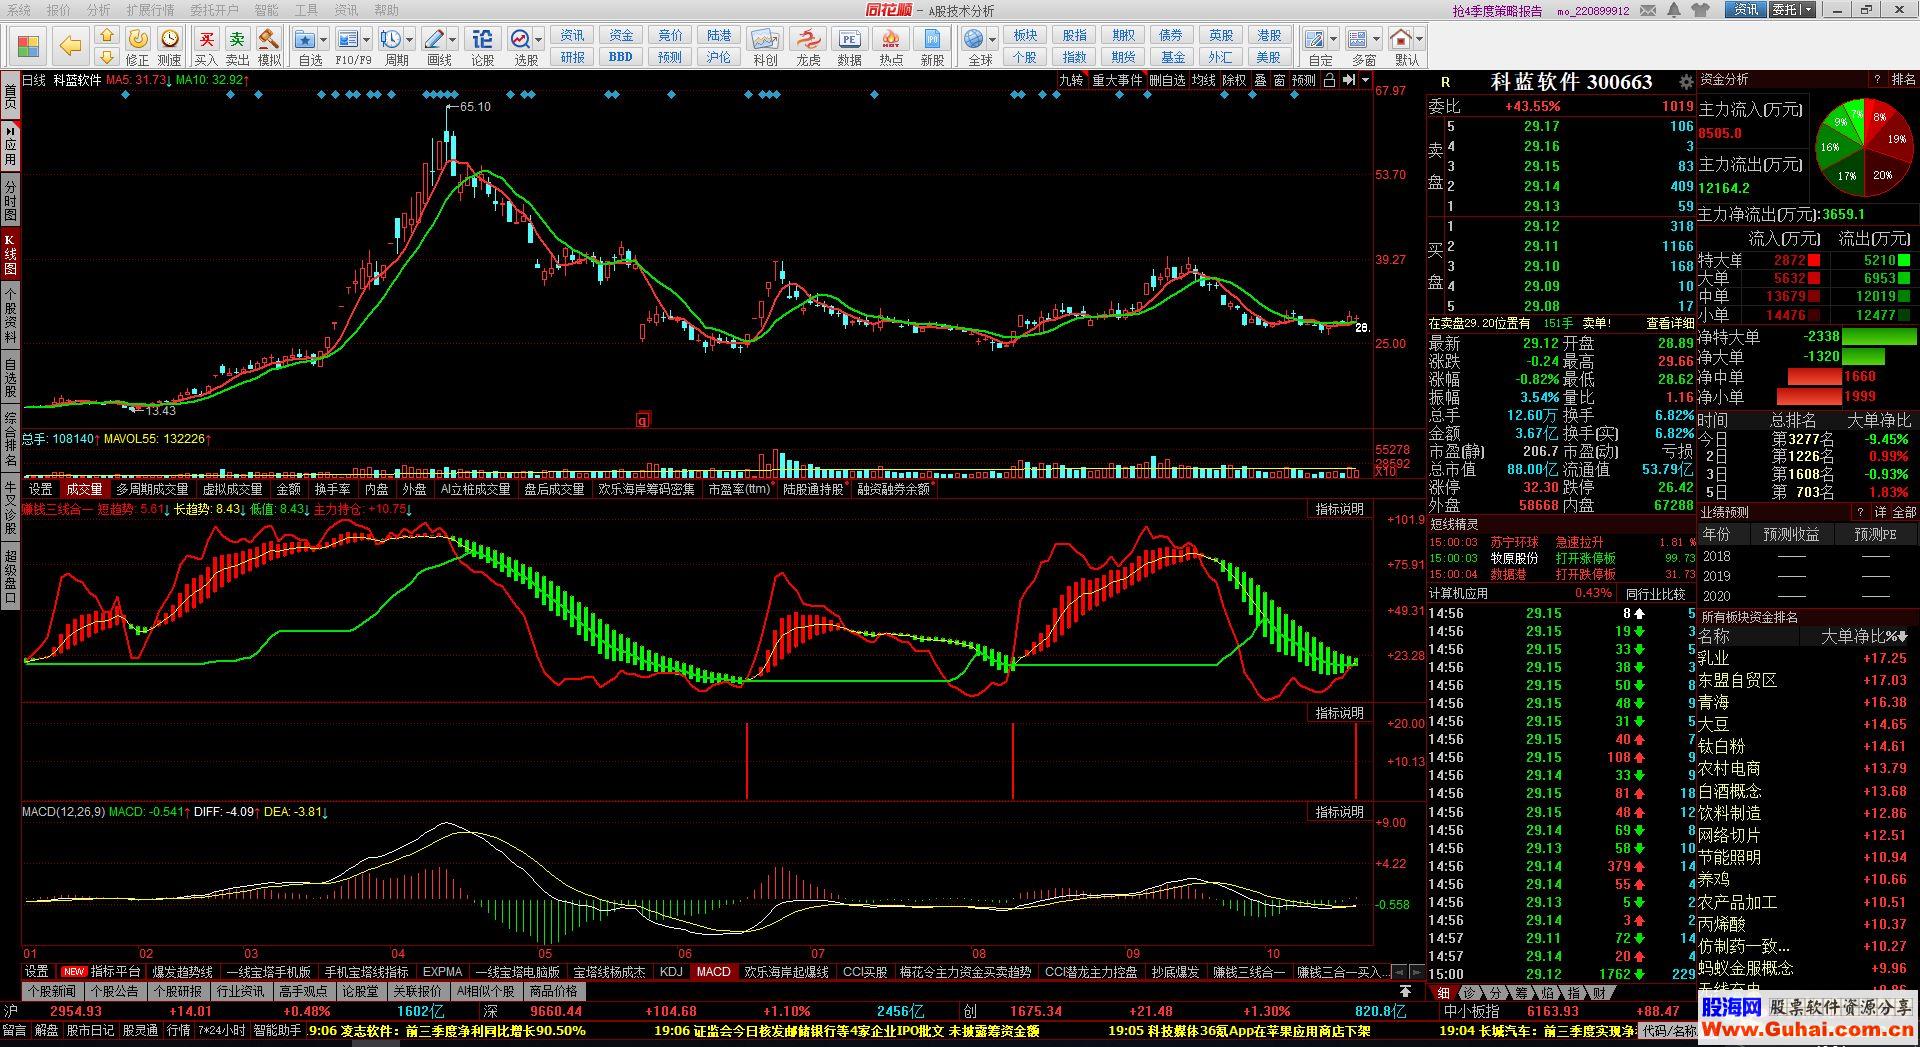This screenshot has height=1047, width=1920.
Task: Expand dropdown arrow next to 周期
Action: (410, 40)
